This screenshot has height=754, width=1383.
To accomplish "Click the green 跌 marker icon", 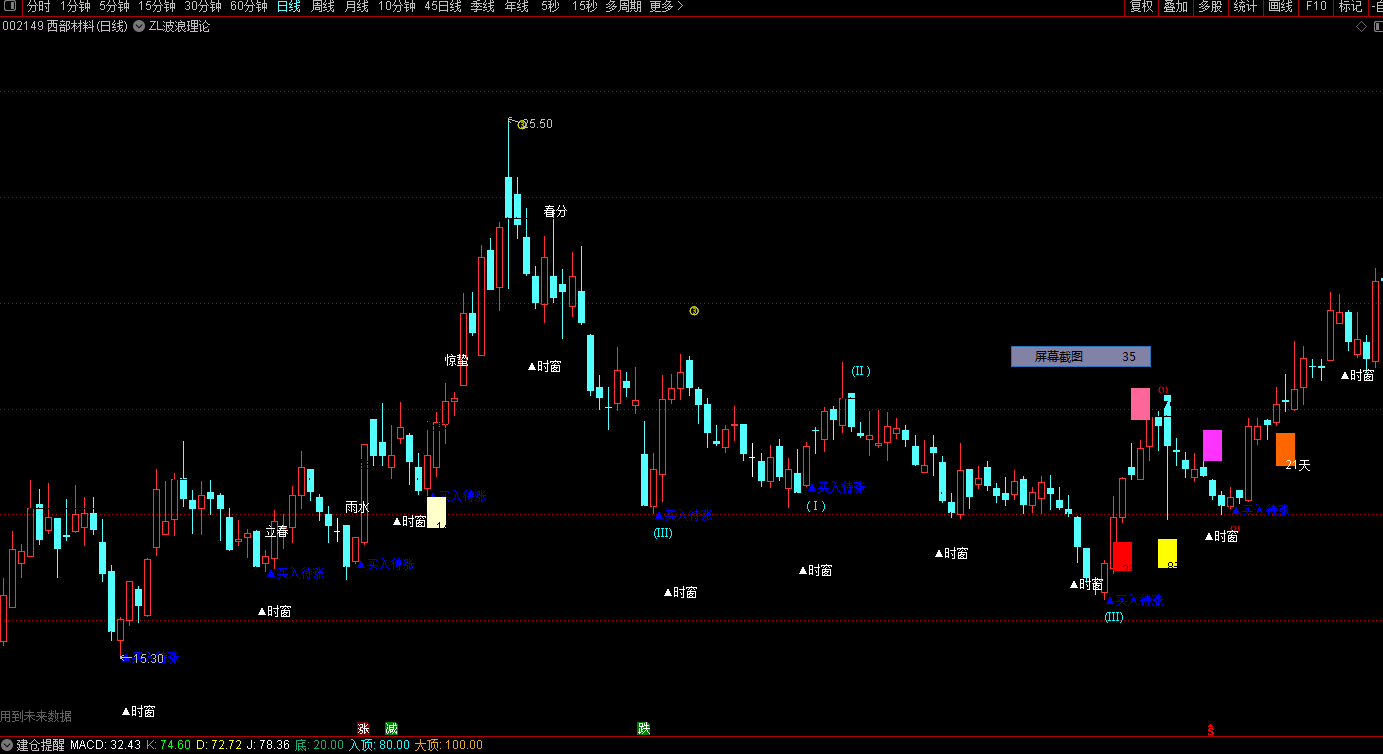I will coord(644,728).
